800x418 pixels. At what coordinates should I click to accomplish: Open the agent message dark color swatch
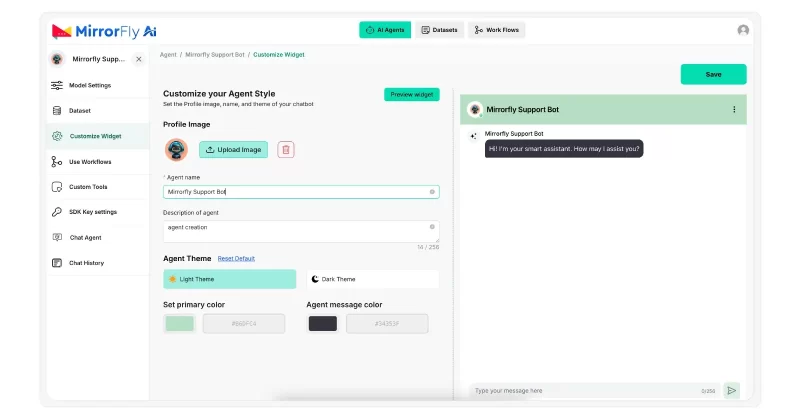point(322,324)
